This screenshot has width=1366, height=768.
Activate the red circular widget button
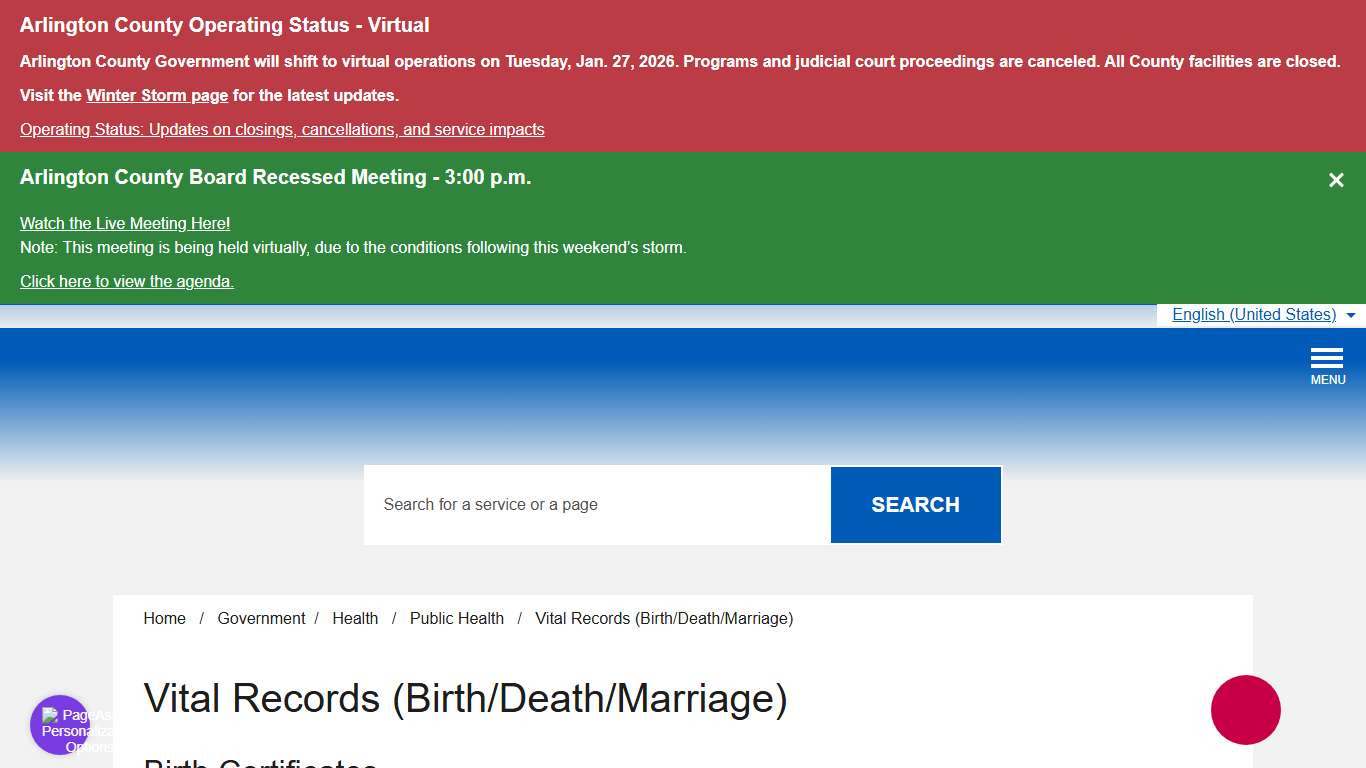(x=1246, y=710)
